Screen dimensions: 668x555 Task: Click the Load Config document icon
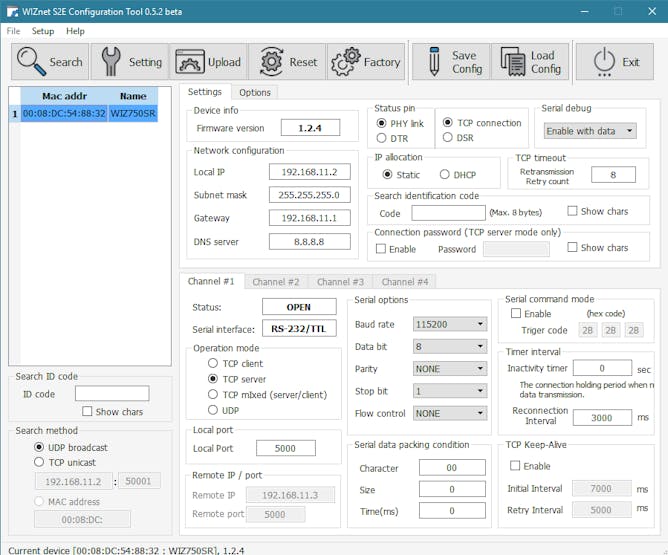[x=513, y=62]
